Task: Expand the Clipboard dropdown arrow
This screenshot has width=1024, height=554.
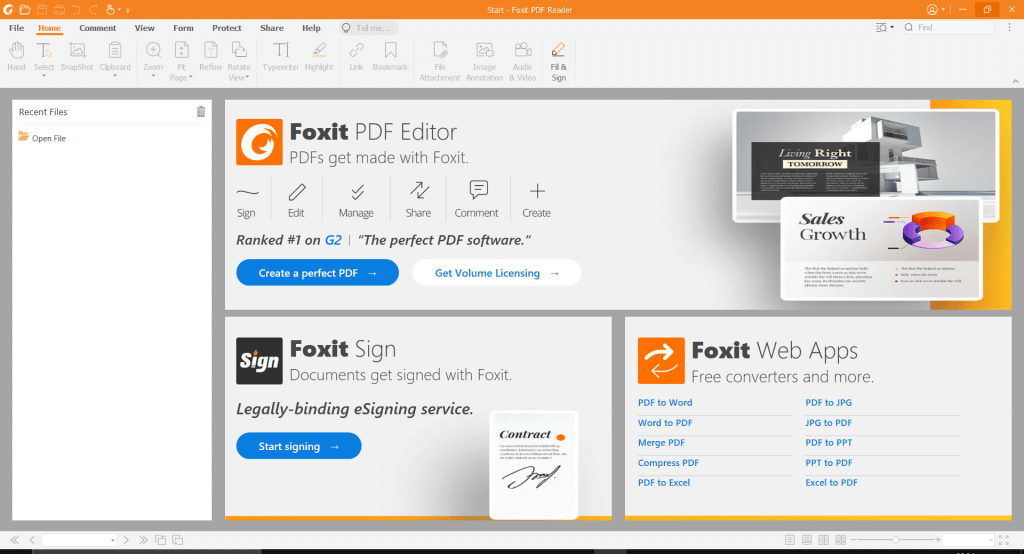Action: point(115,76)
